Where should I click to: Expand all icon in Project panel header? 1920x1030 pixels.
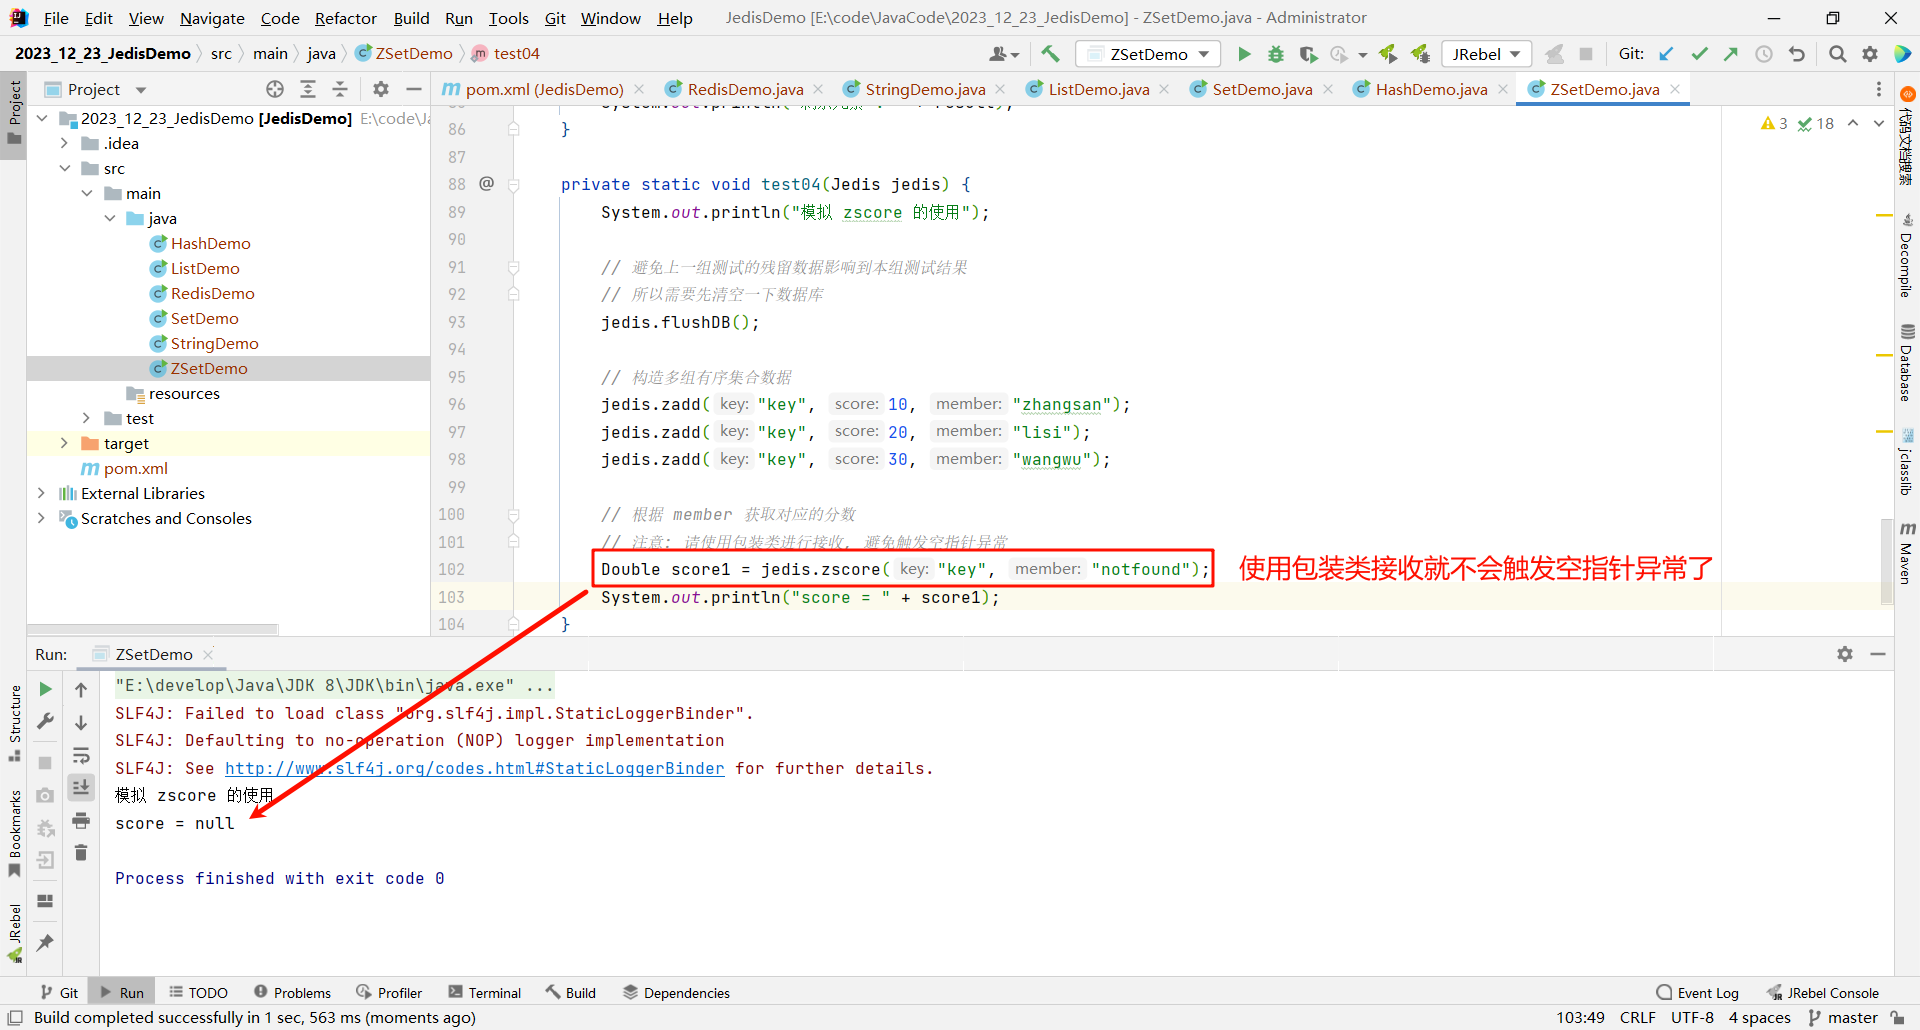[308, 89]
